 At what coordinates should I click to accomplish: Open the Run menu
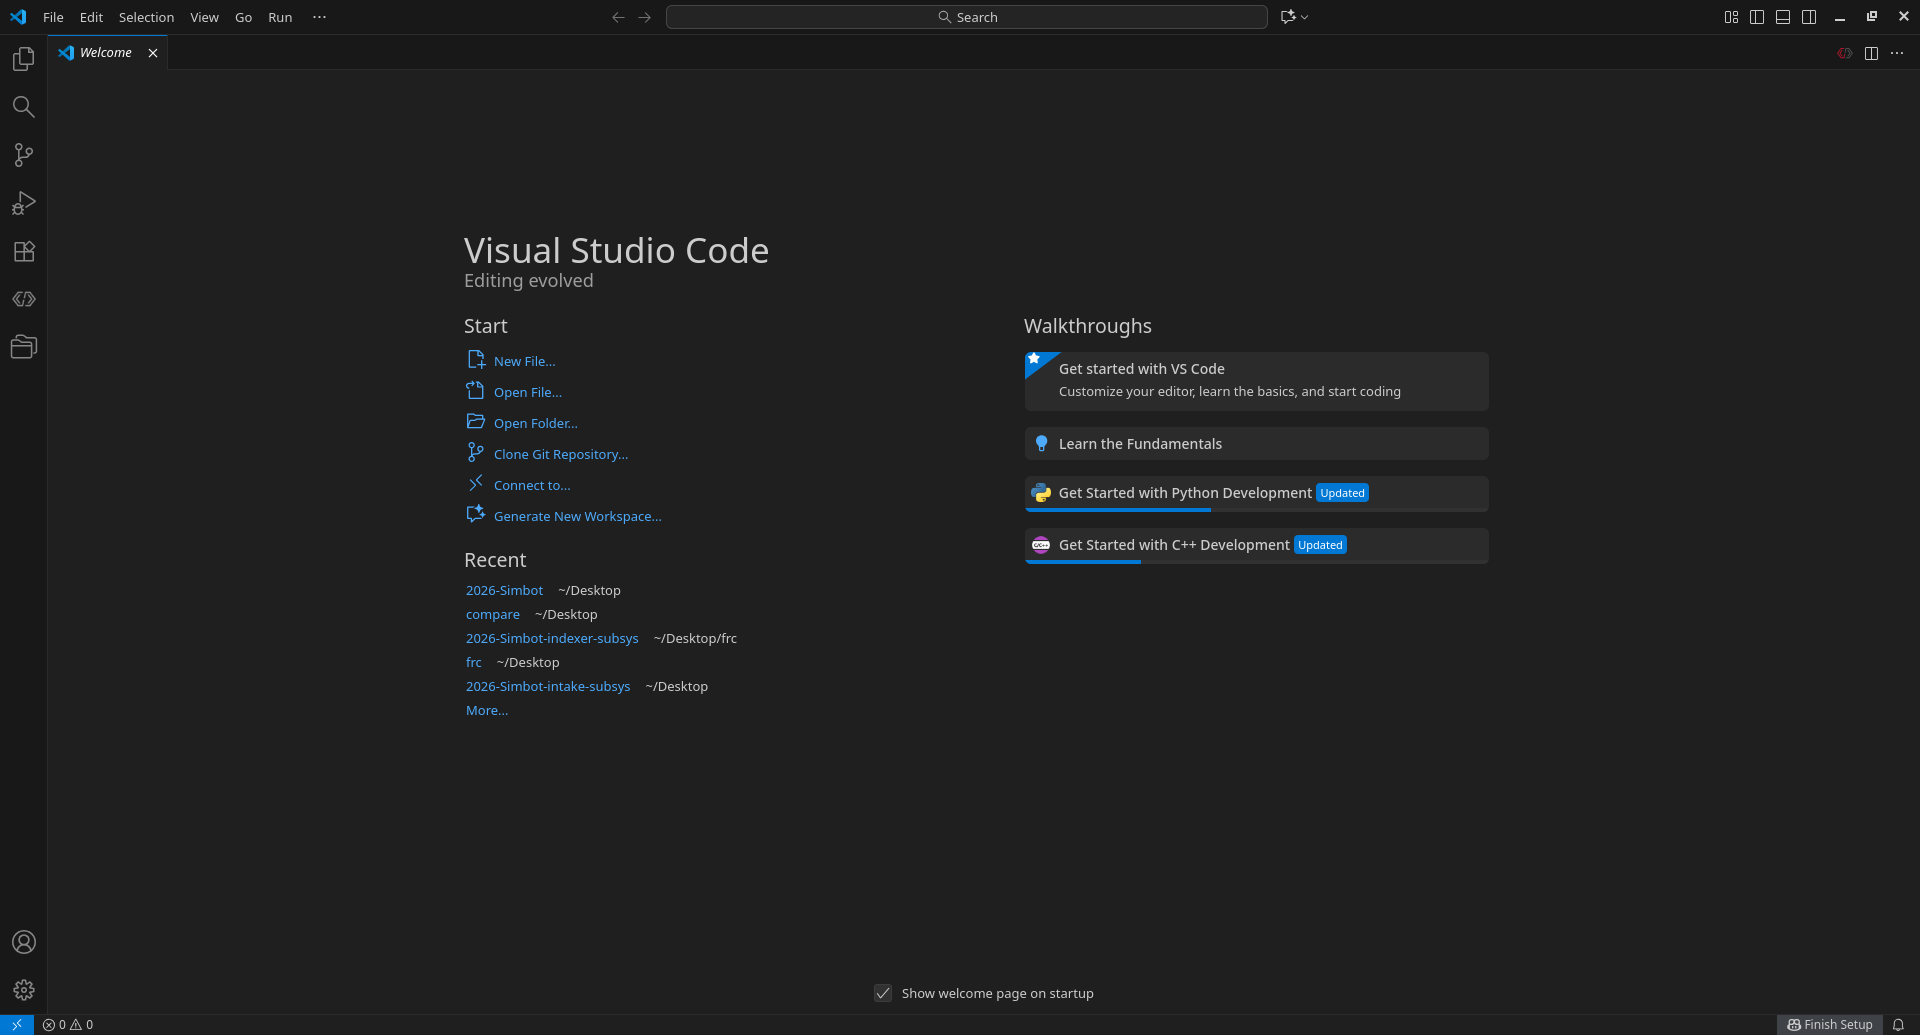click(280, 17)
